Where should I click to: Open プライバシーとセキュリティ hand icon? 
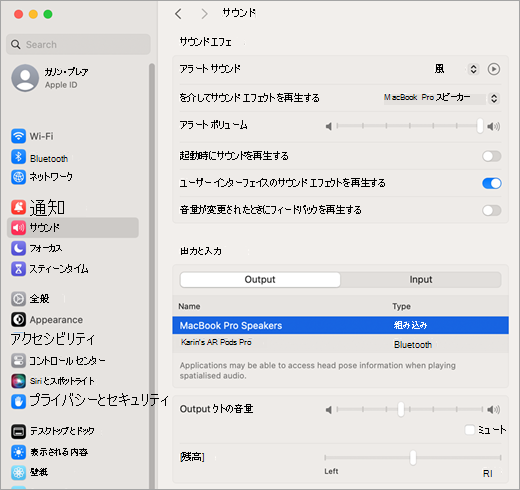[18, 401]
